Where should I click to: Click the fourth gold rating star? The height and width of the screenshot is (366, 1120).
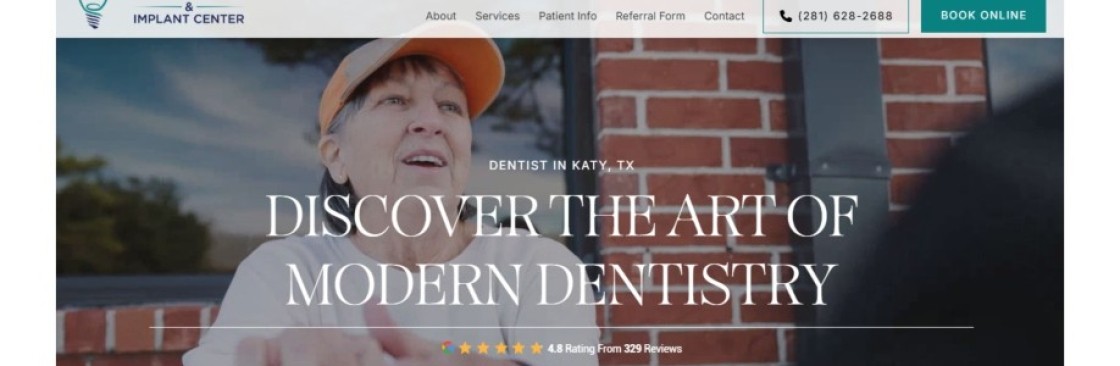click(x=519, y=348)
